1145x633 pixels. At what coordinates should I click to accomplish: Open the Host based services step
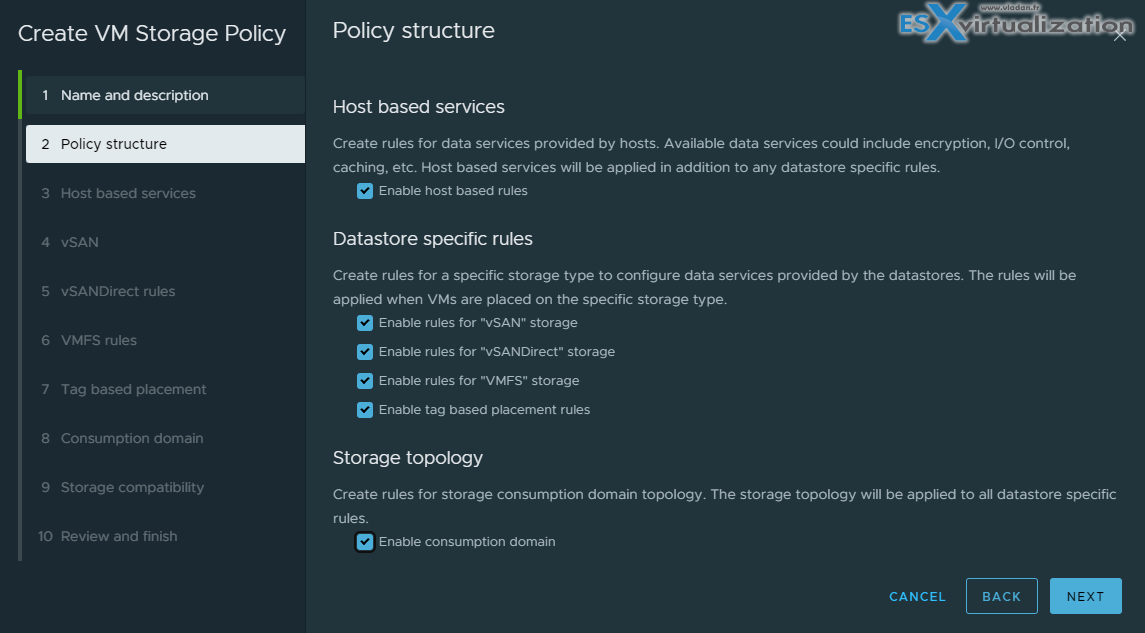125,193
